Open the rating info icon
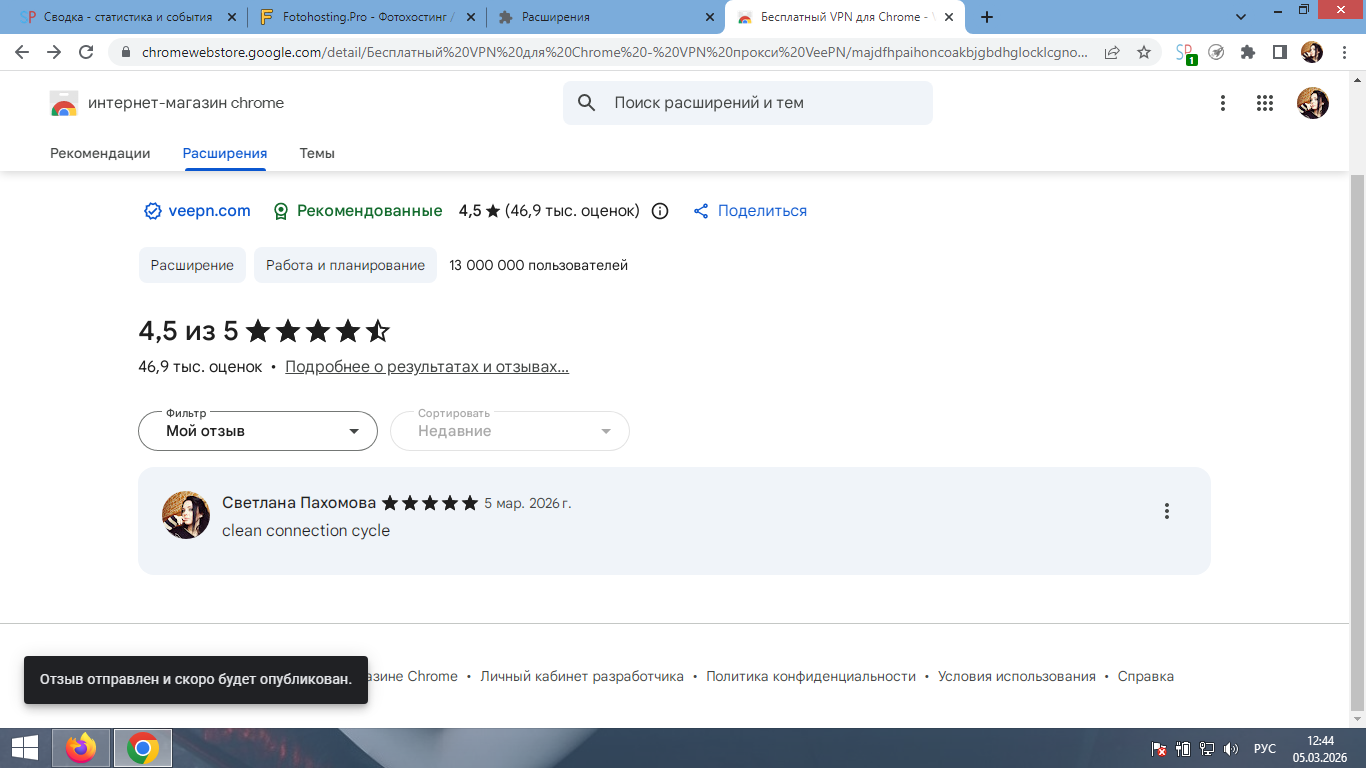1366x768 pixels. 660,211
